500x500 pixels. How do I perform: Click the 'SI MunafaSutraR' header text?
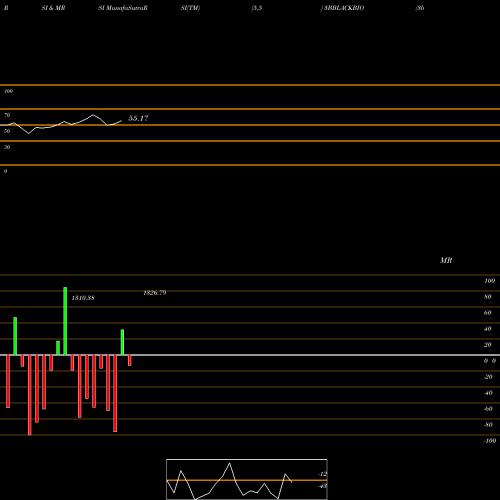coord(123,8)
